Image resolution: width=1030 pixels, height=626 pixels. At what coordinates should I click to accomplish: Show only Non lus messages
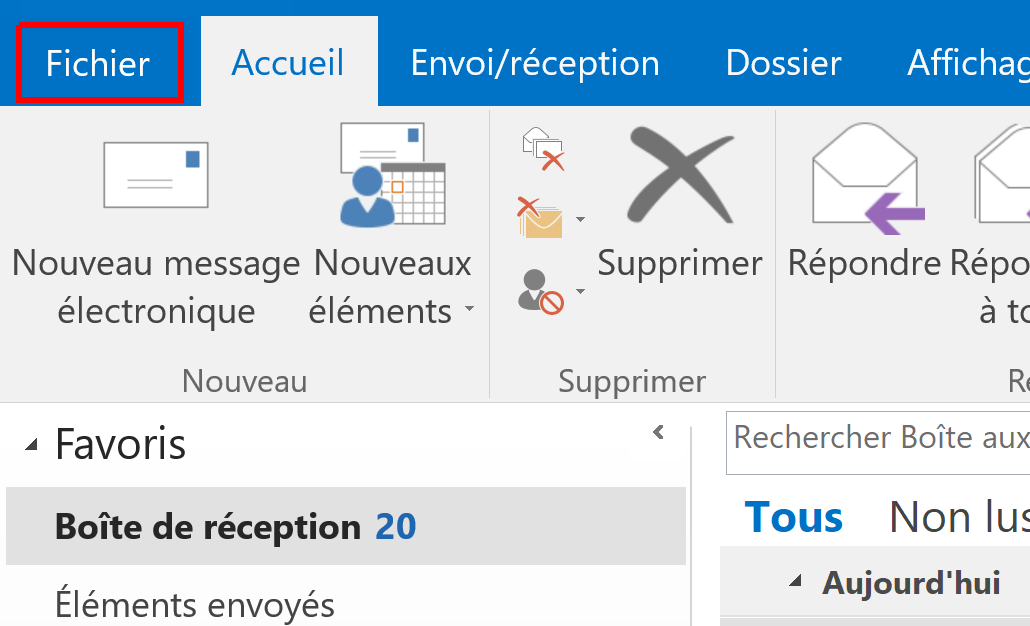click(x=958, y=517)
